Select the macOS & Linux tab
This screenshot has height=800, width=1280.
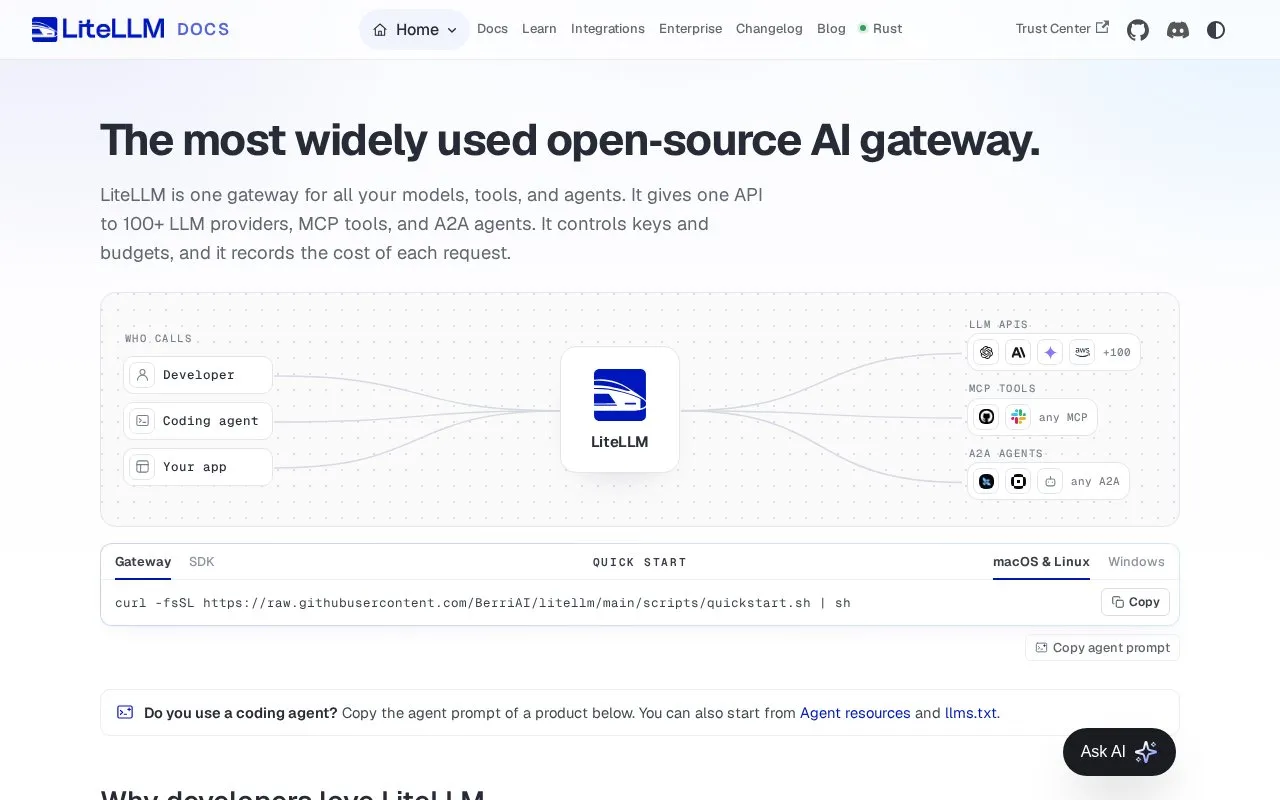1041,562
